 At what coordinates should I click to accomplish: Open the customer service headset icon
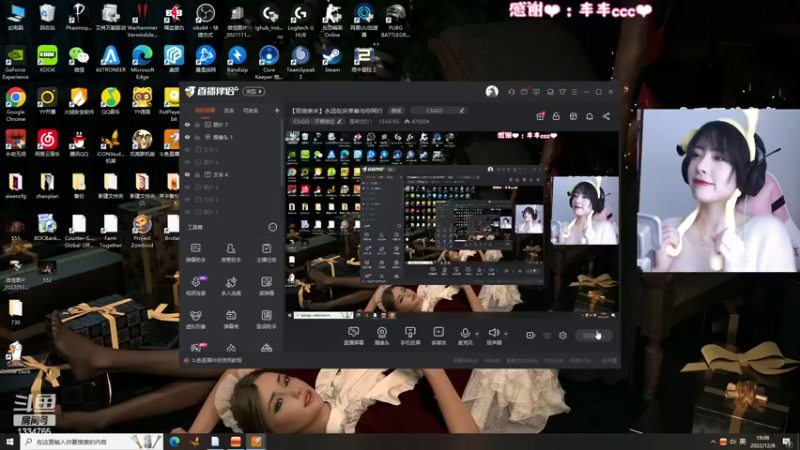(x=511, y=92)
